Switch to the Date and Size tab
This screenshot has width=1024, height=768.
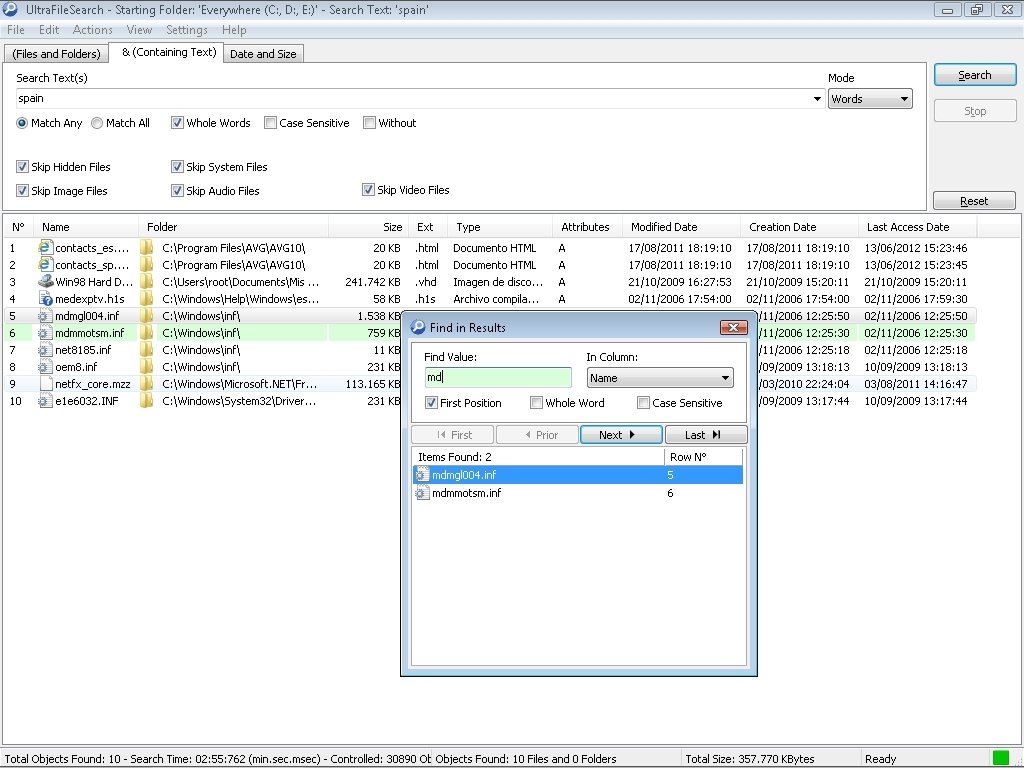(263, 54)
